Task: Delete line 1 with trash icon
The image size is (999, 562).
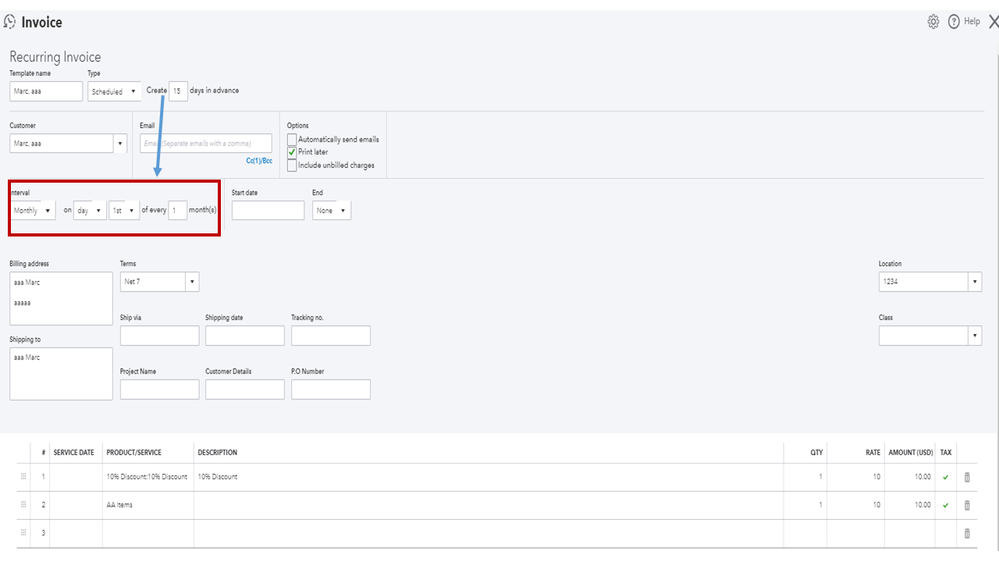Action: 967,477
